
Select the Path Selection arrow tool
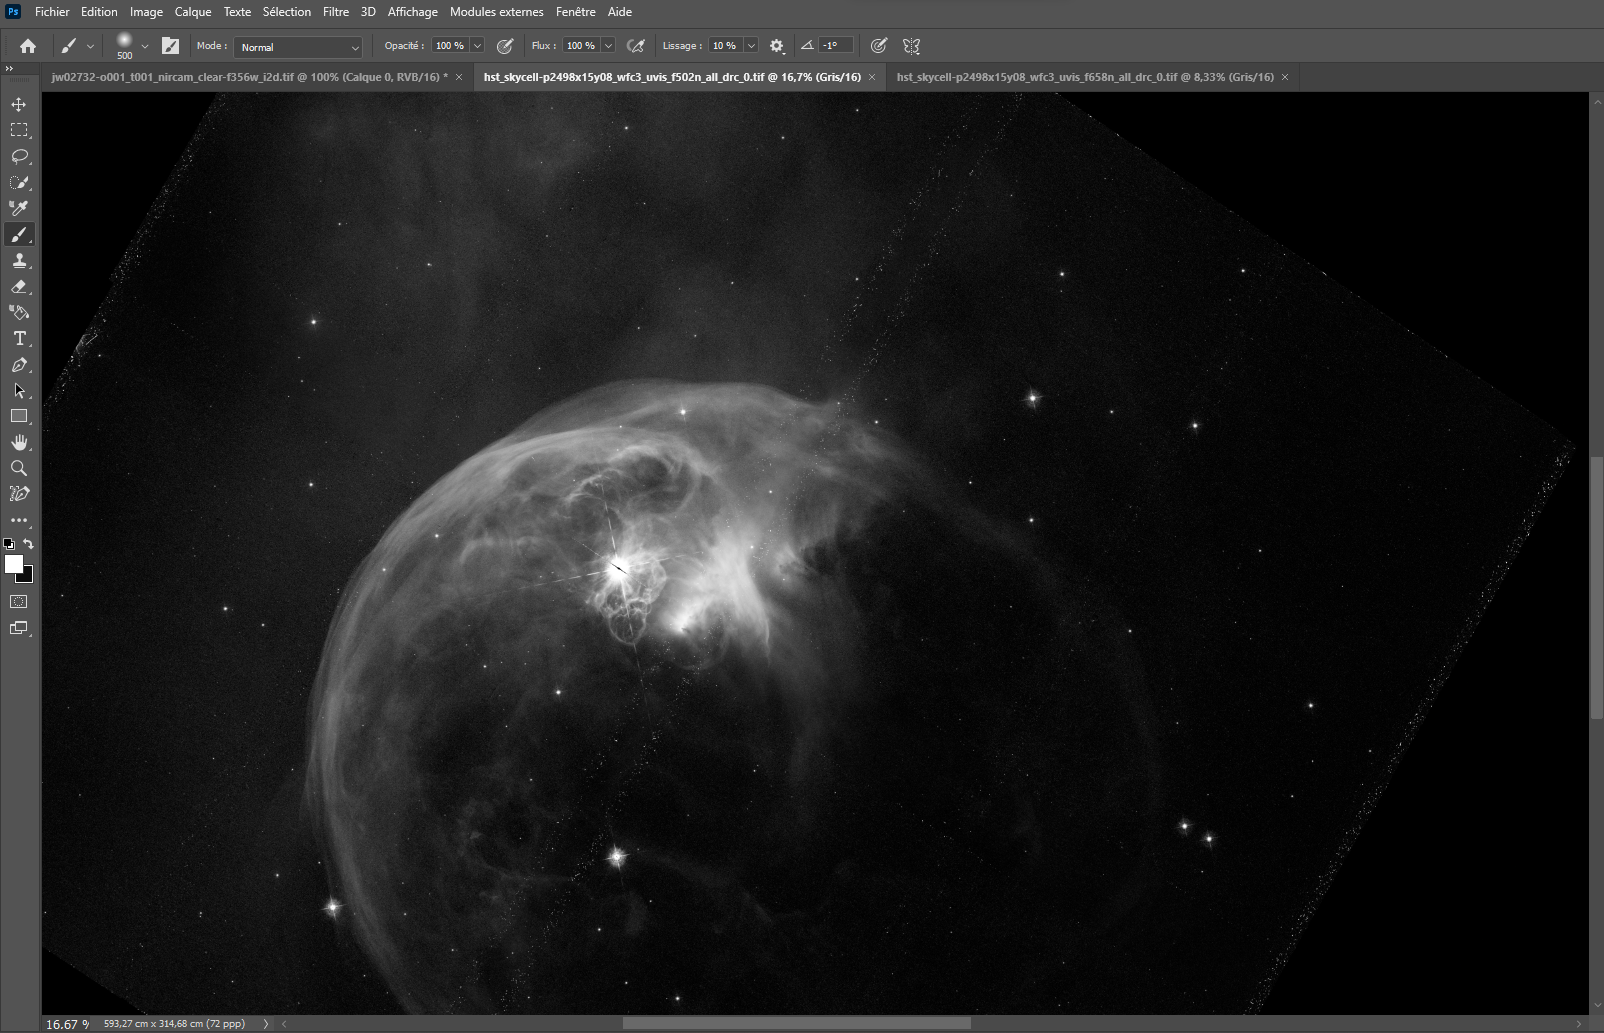[x=19, y=391]
